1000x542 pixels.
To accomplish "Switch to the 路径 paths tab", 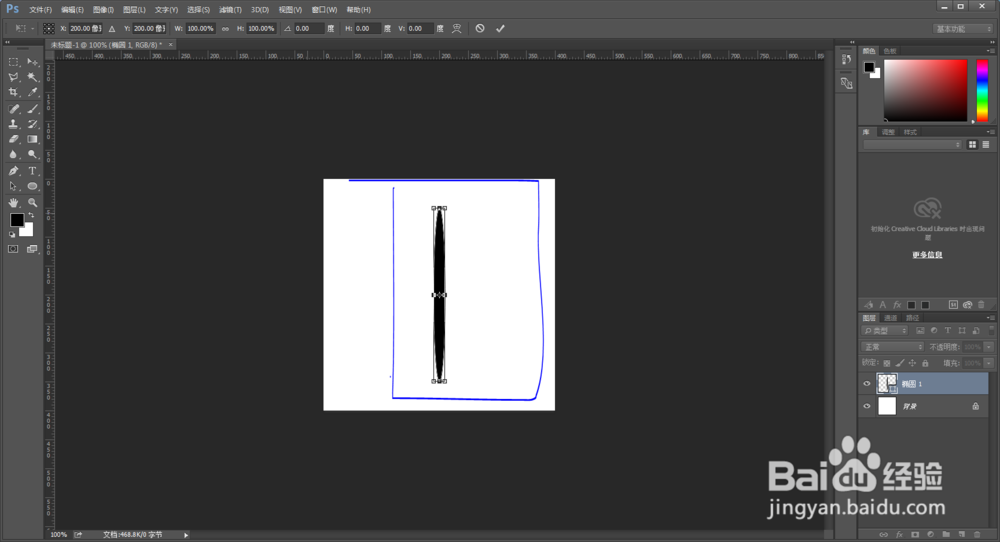I will (913, 318).
